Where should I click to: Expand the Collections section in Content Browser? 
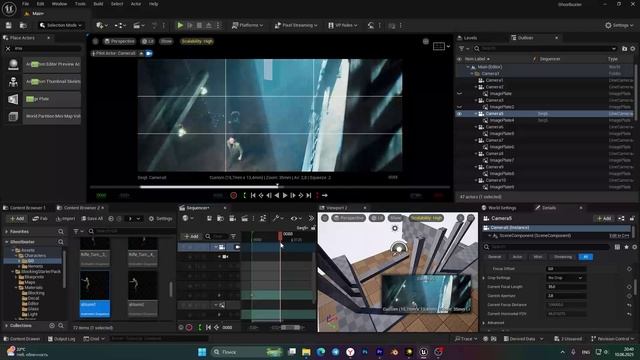(7, 326)
